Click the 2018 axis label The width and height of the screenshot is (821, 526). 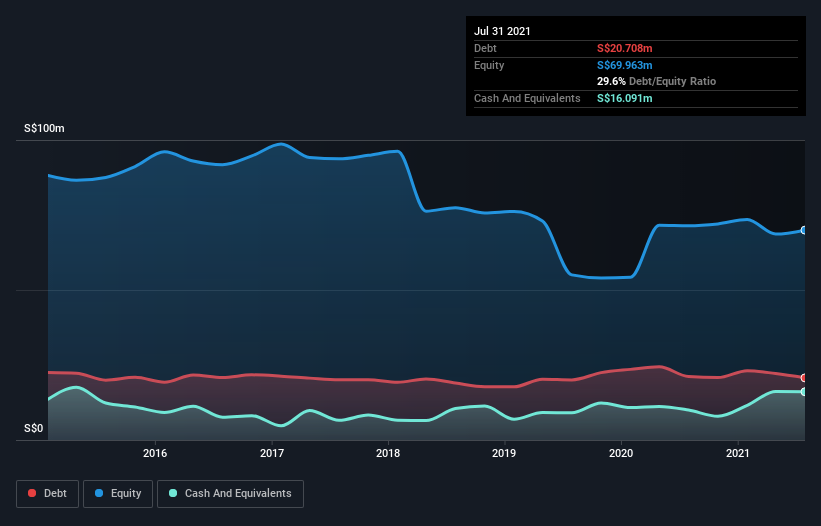coord(388,453)
